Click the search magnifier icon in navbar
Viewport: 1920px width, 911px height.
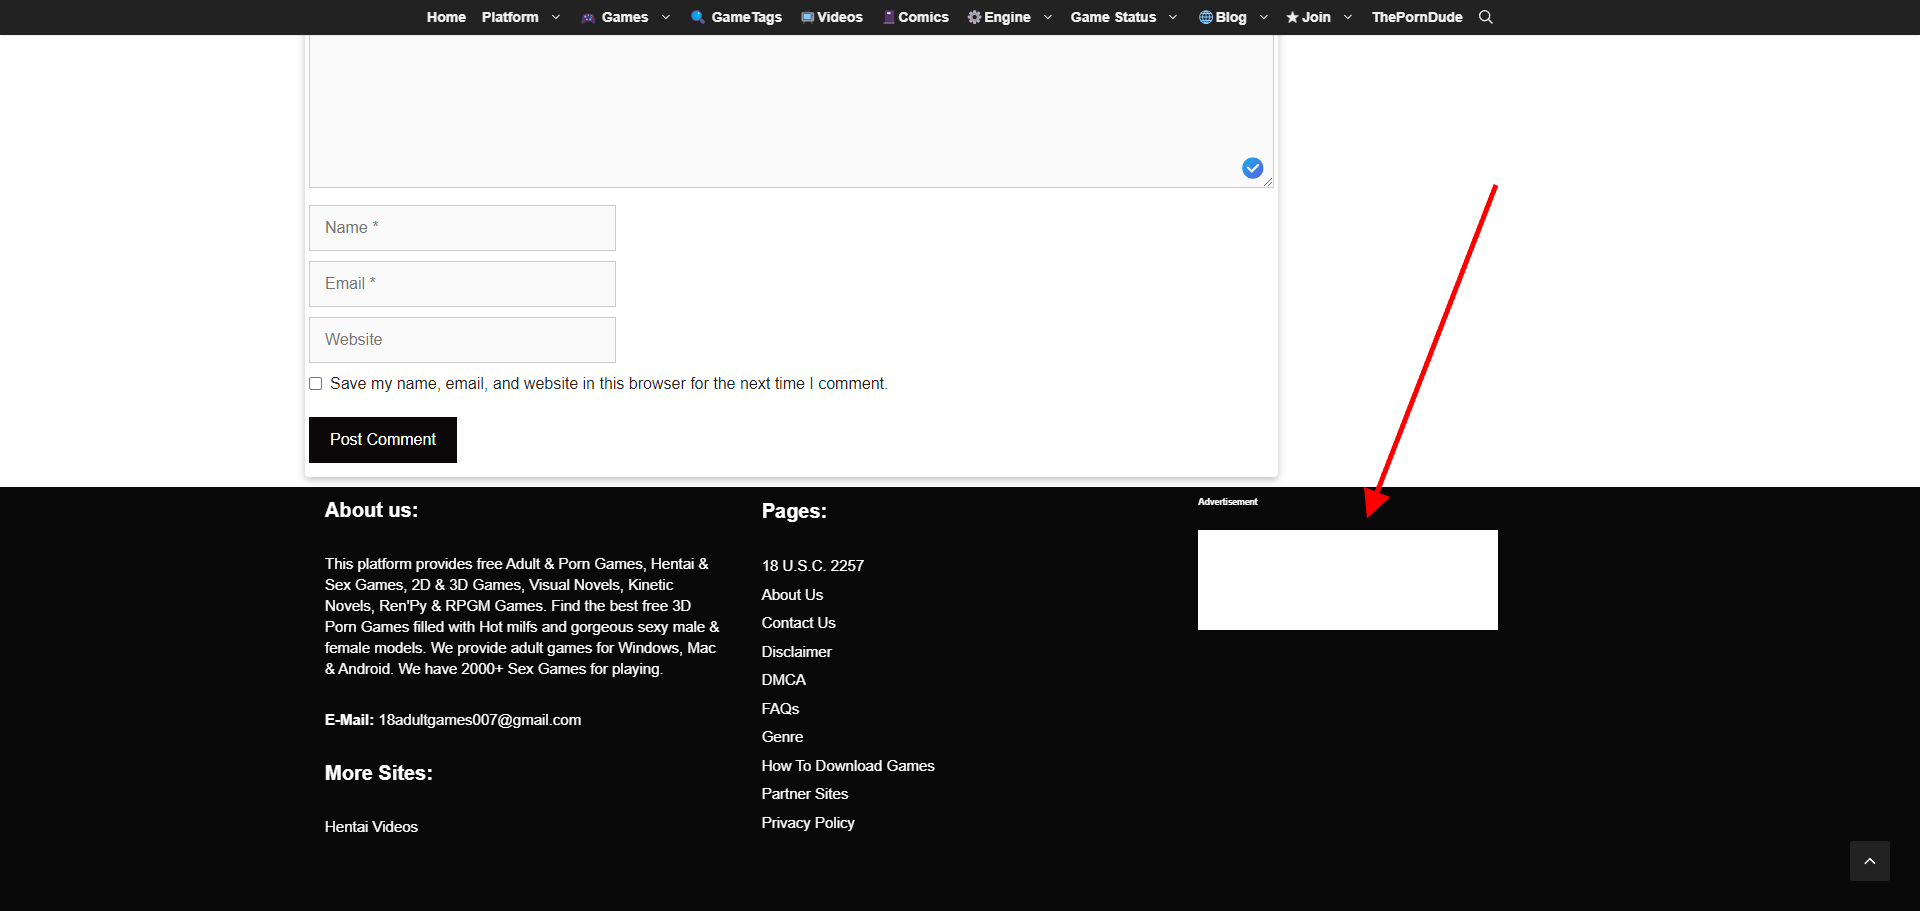[1485, 17]
